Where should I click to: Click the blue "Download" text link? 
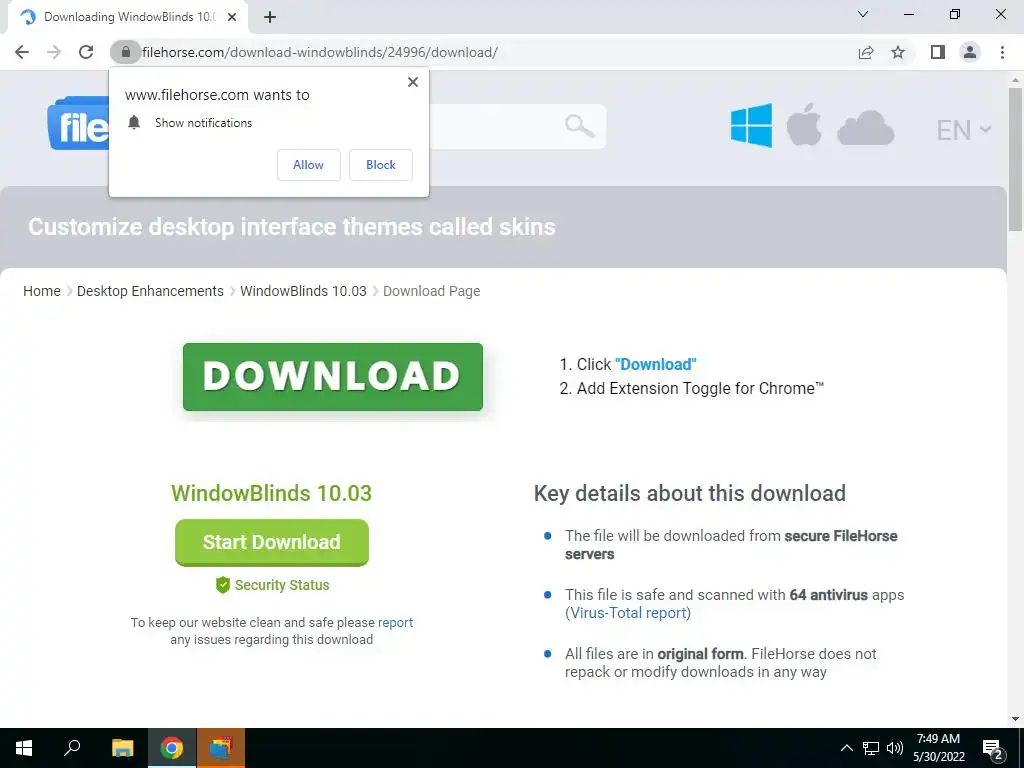coord(656,364)
